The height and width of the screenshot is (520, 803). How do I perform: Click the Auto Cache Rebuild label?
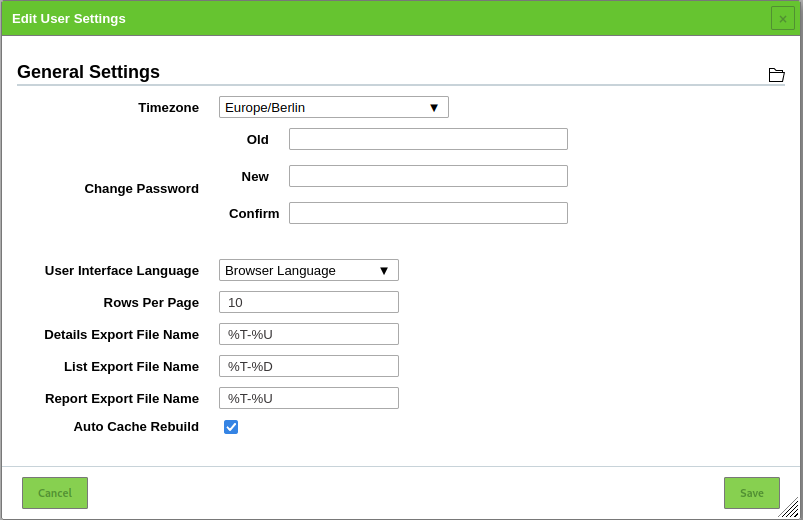pyautogui.click(x=136, y=427)
